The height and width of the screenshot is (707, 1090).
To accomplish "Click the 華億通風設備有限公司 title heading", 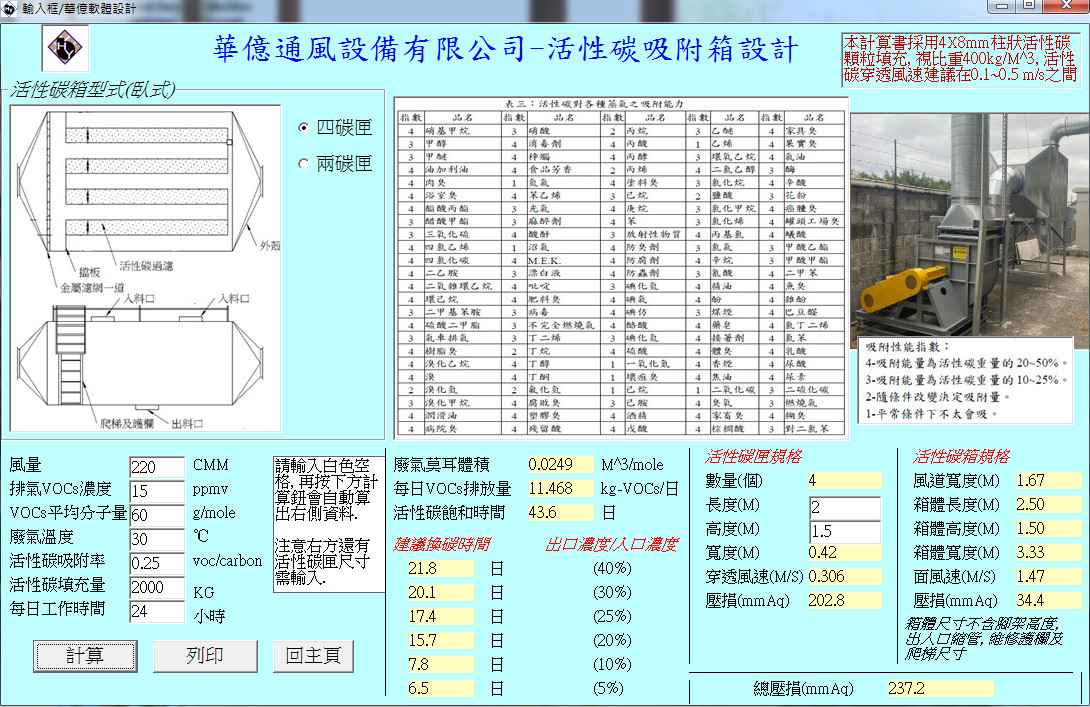I will pyautogui.click(x=505, y=49).
